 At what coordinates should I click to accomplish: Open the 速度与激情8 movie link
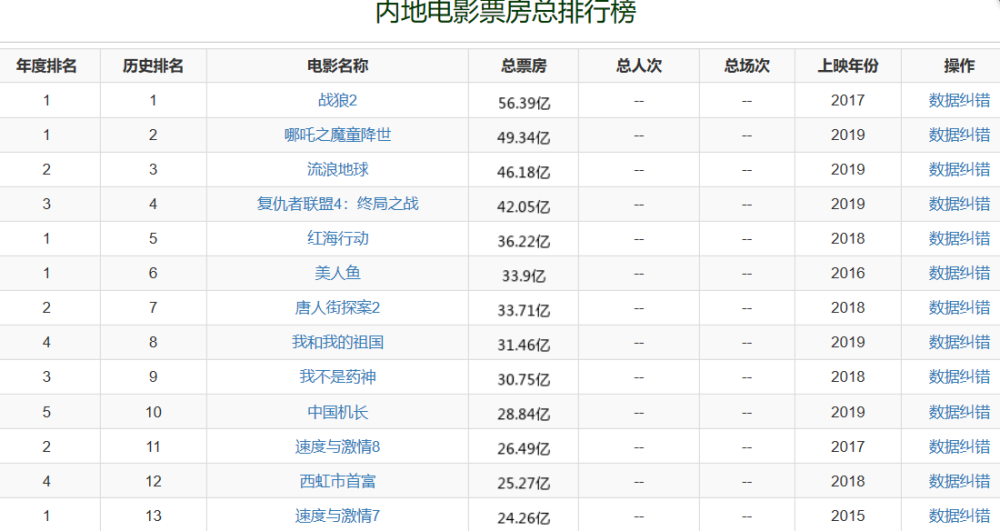[337, 446]
